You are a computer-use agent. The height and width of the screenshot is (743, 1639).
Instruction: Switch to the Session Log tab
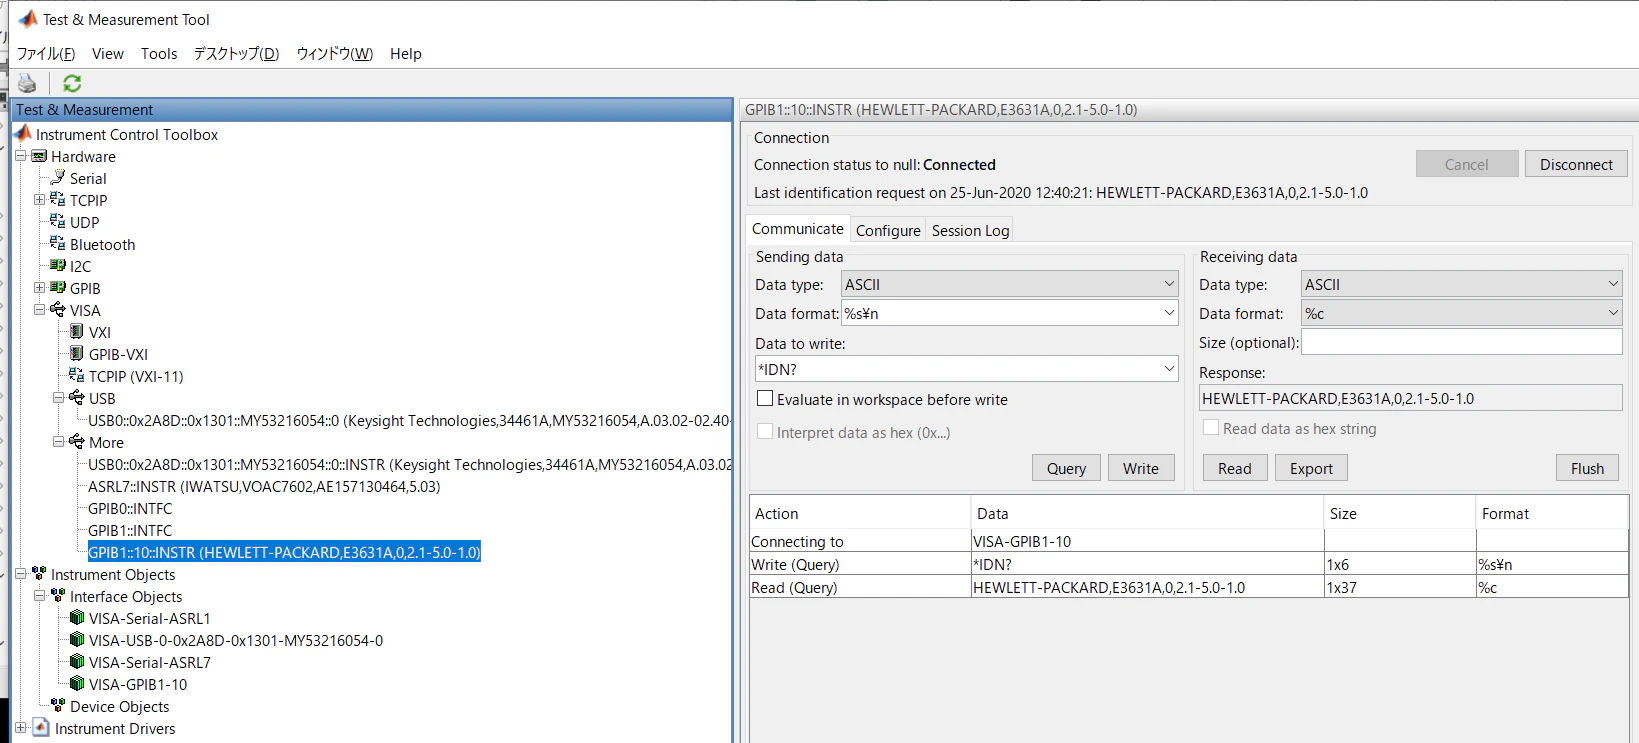click(x=971, y=230)
